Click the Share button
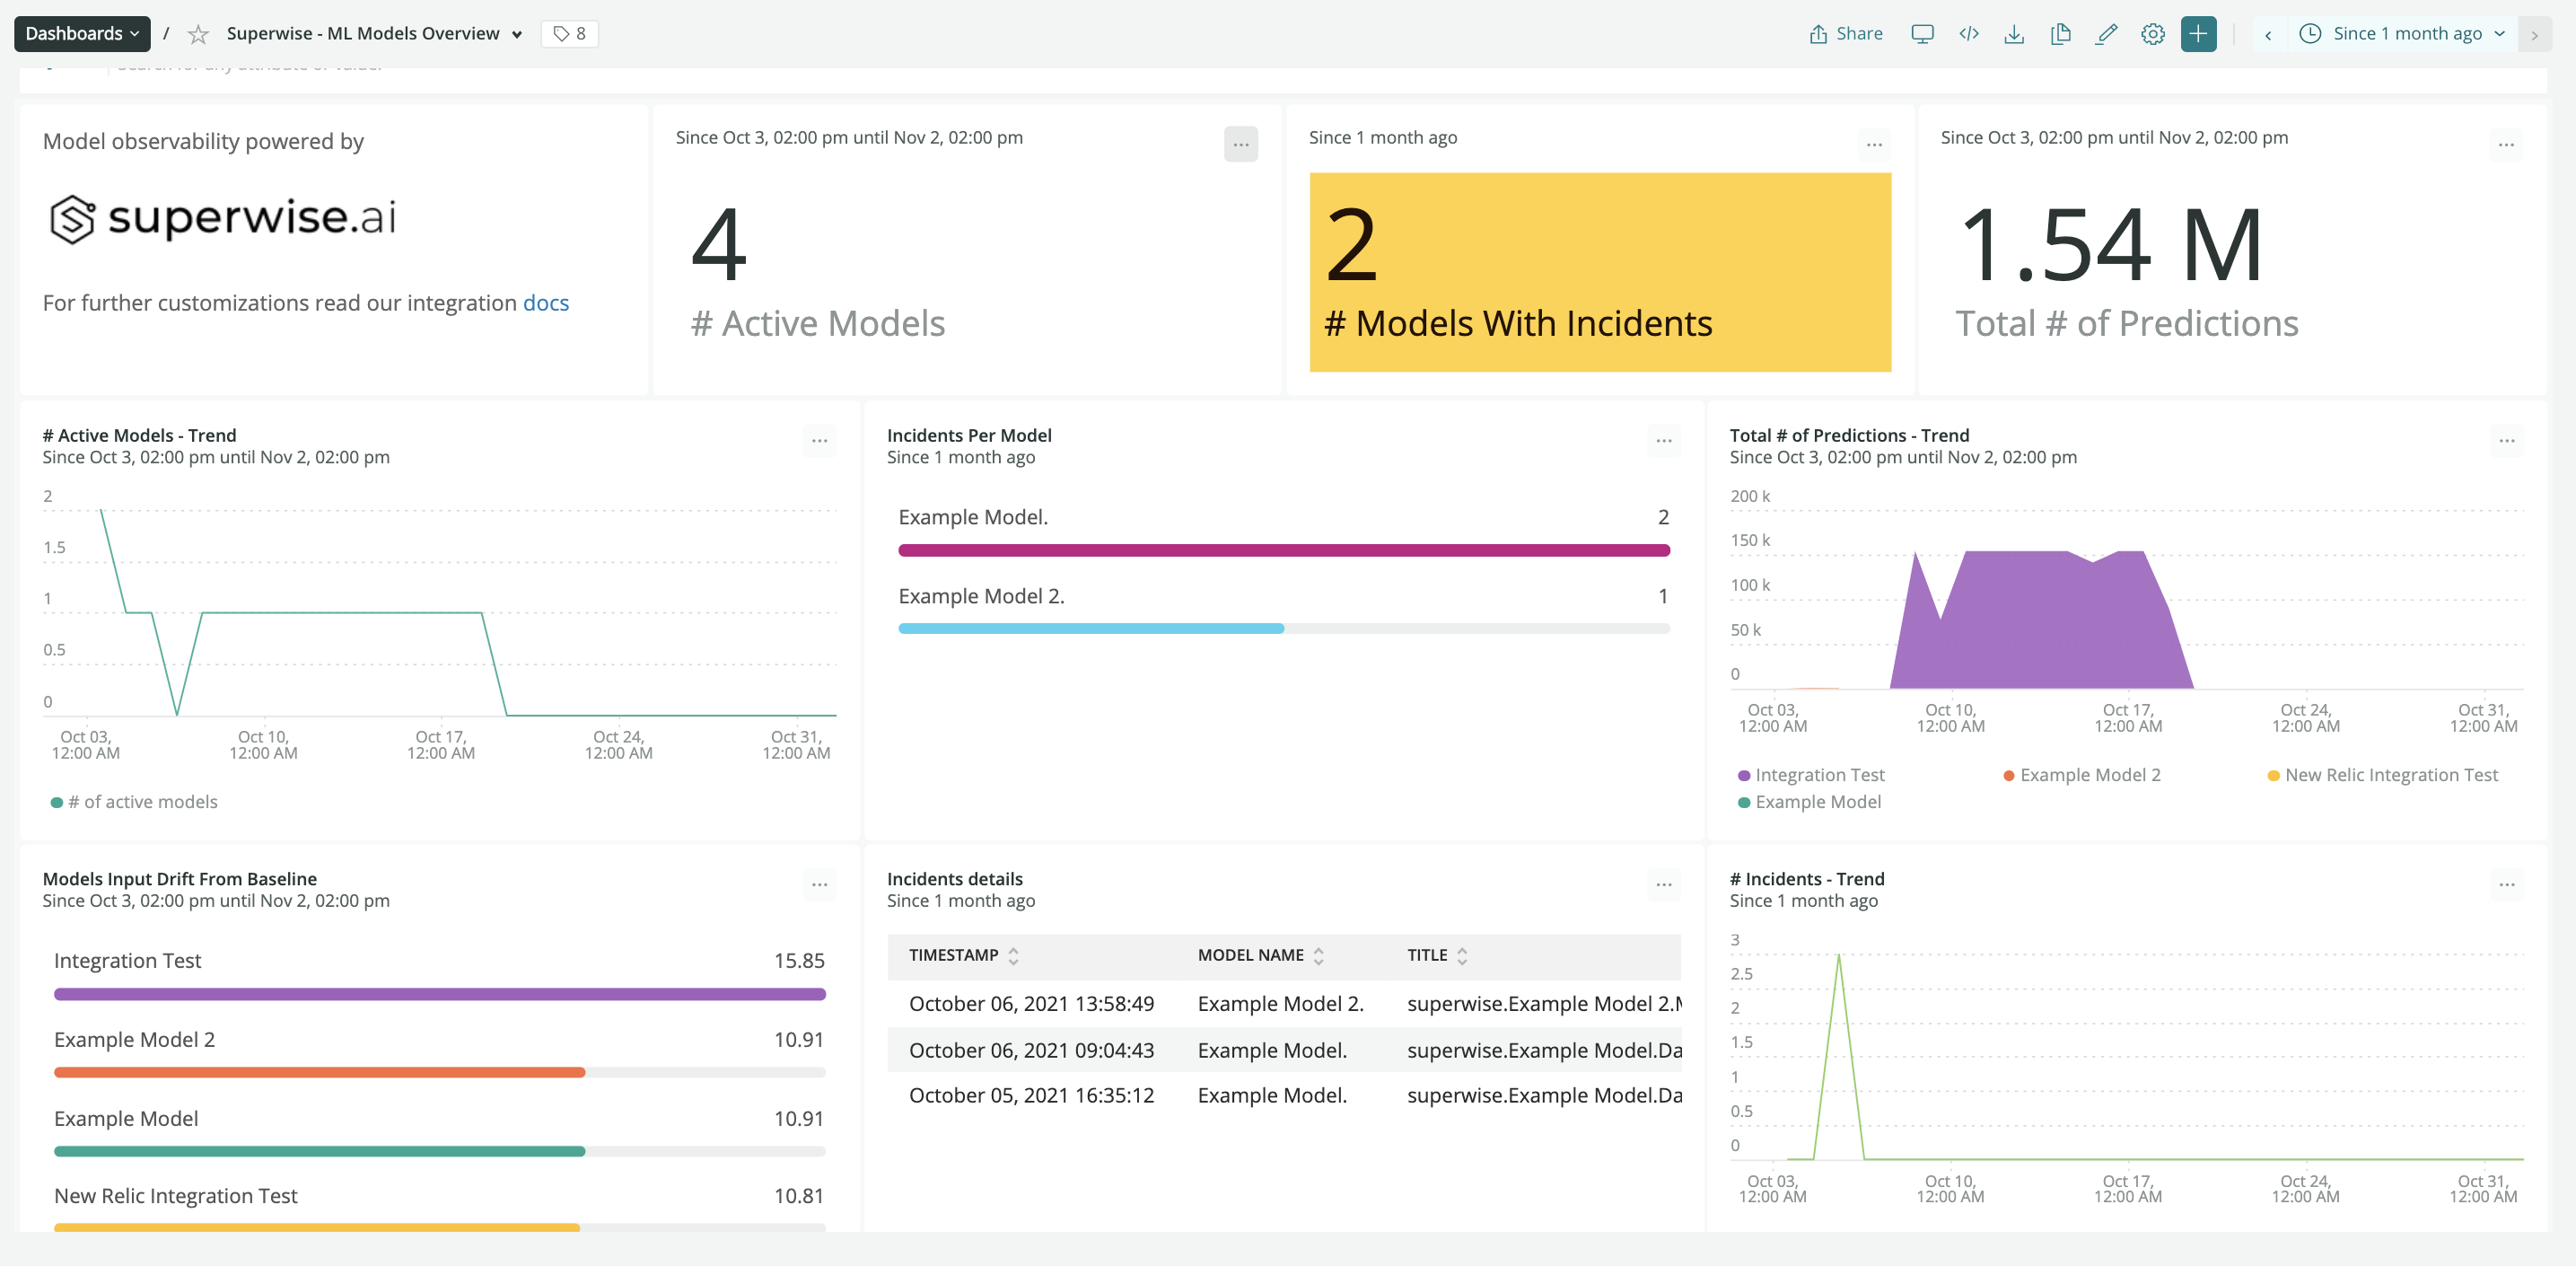The height and width of the screenshot is (1266, 2576). (1845, 34)
